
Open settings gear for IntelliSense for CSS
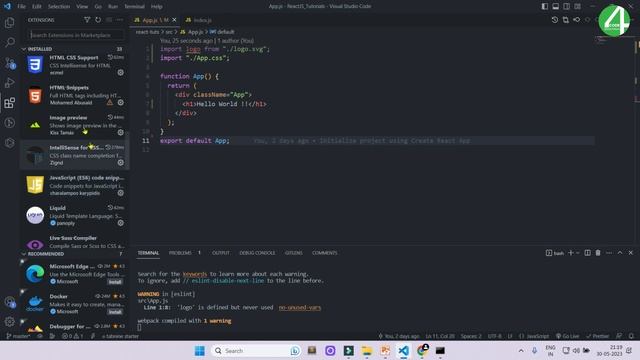click(x=121, y=162)
